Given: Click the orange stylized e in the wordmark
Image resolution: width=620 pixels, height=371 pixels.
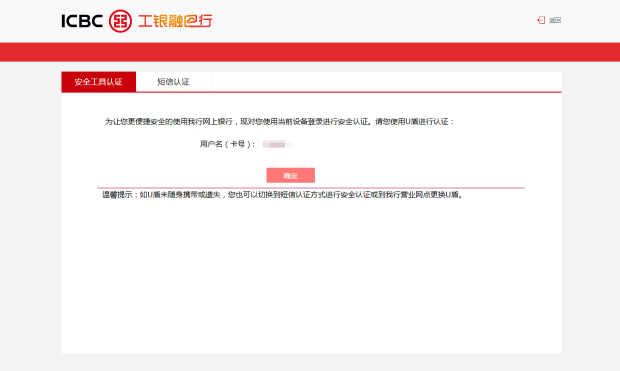Looking at the screenshot, I should coord(191,21).
